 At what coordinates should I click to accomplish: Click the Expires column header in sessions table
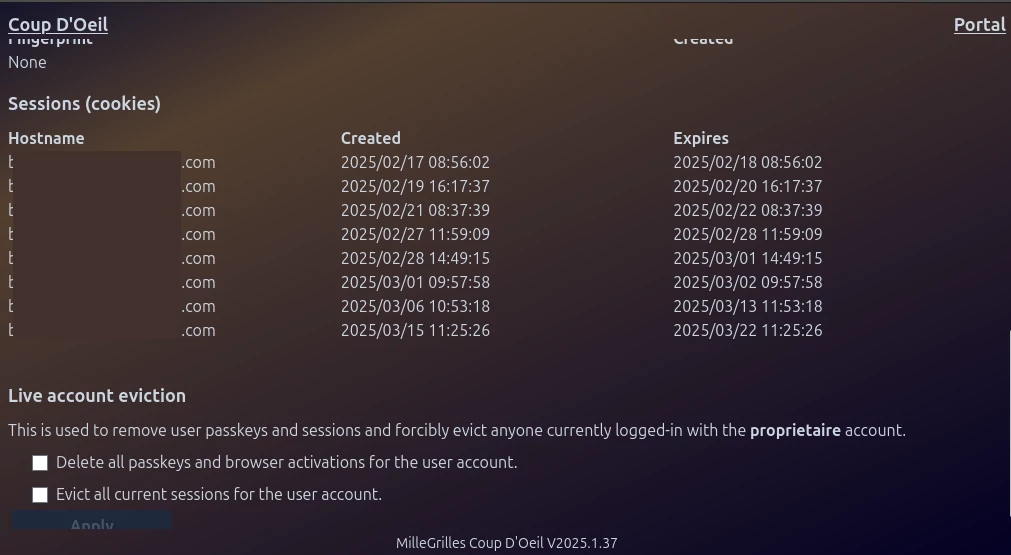point(700,138)
